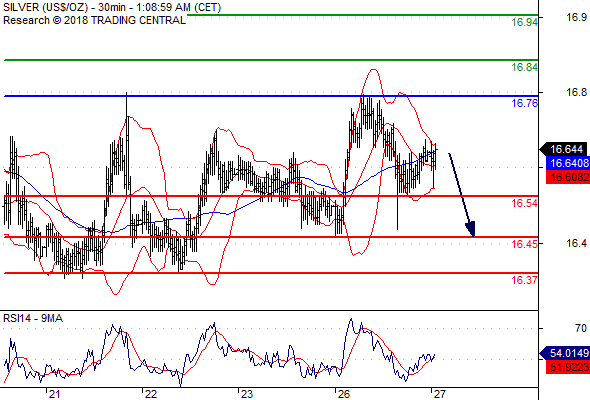Select the blue 16.76 pivot label
The width and height of the screenshot is (590, 400).
(525, 103)
